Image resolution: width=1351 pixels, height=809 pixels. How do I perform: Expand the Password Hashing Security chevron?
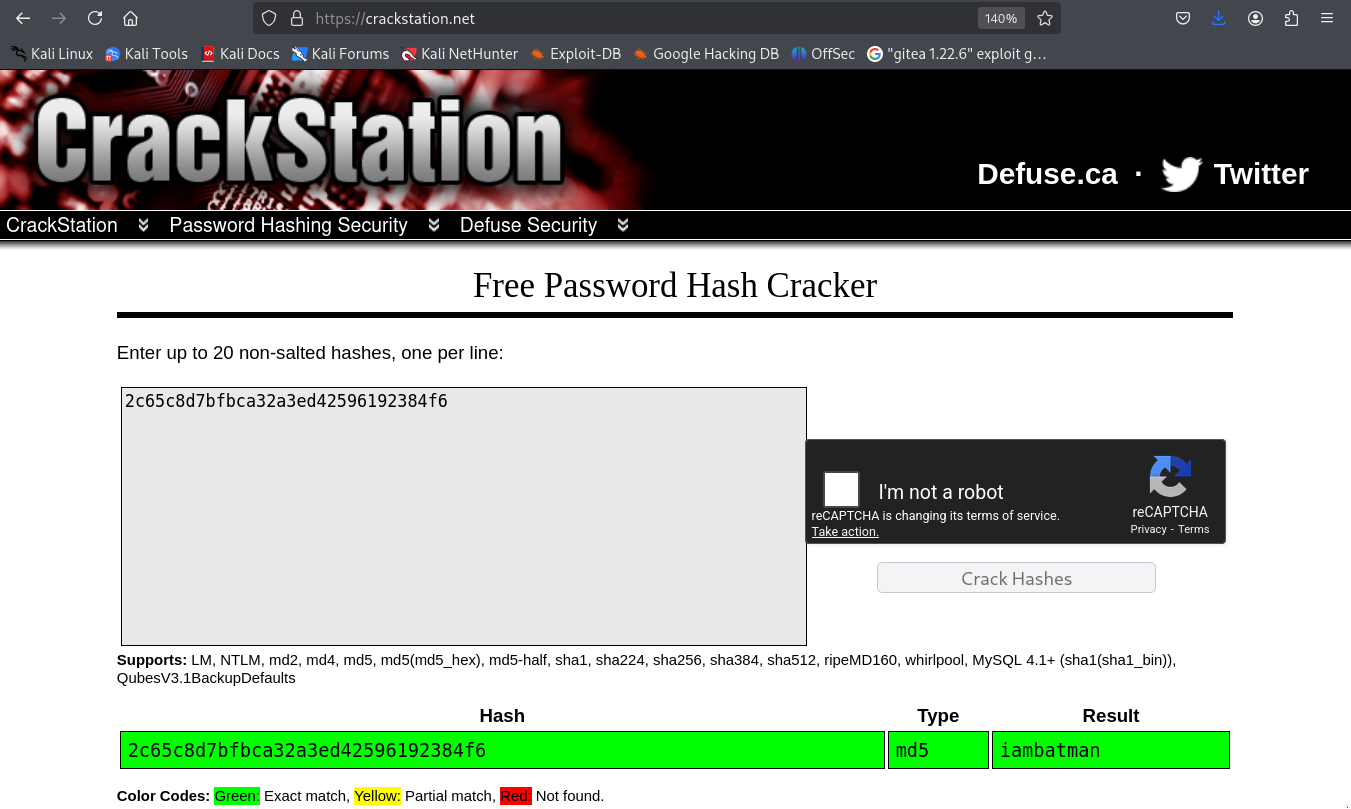(x=433, y=225)
